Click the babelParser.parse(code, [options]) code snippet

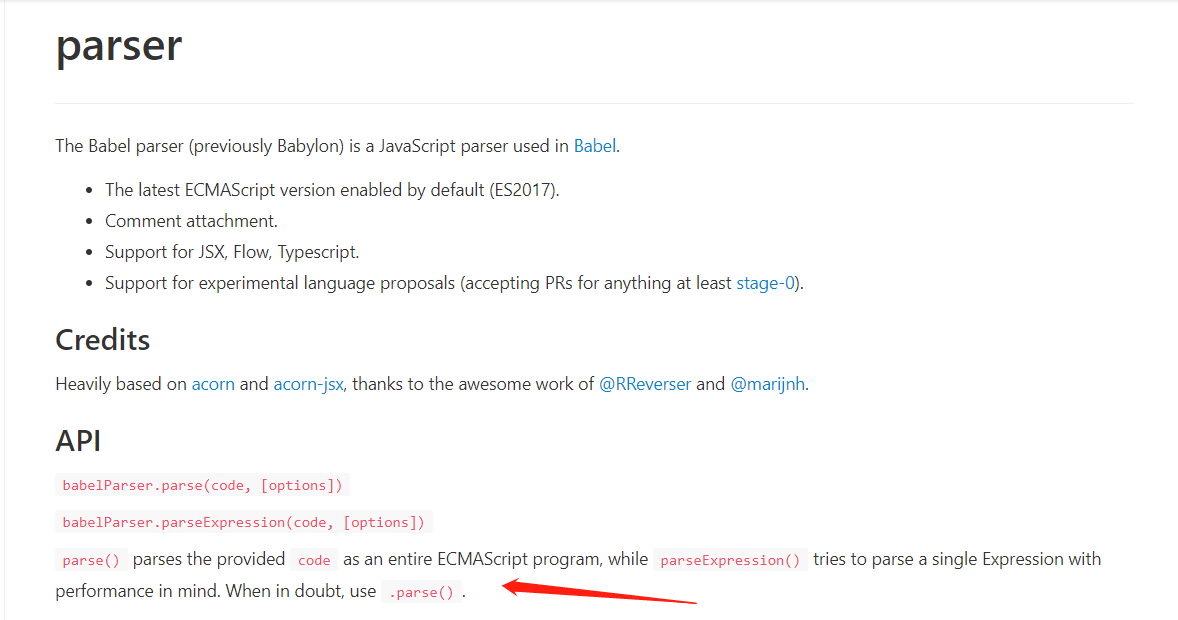pos(202,485)
